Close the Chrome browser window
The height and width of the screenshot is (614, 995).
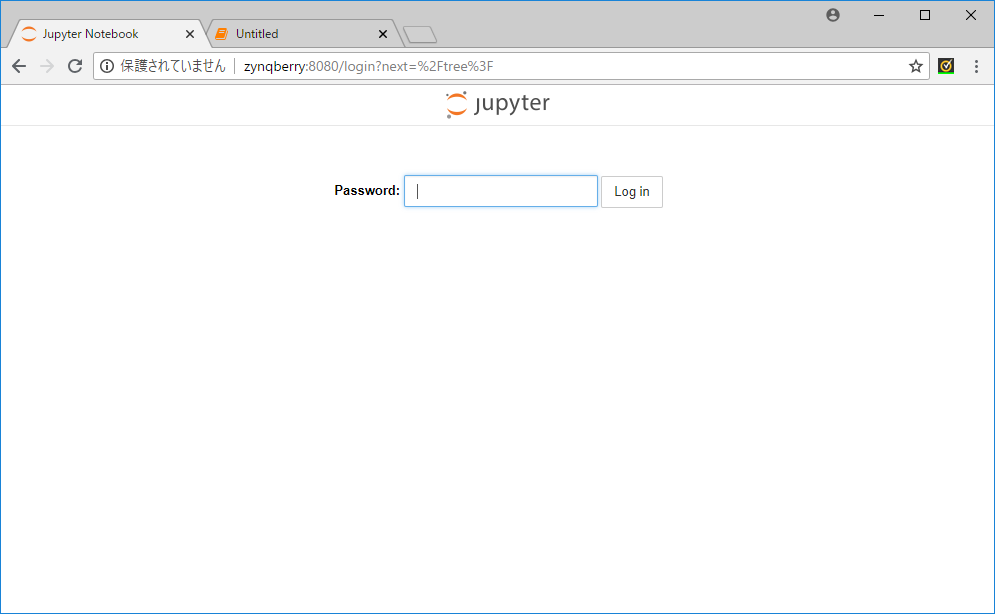[x=971, y=15]
